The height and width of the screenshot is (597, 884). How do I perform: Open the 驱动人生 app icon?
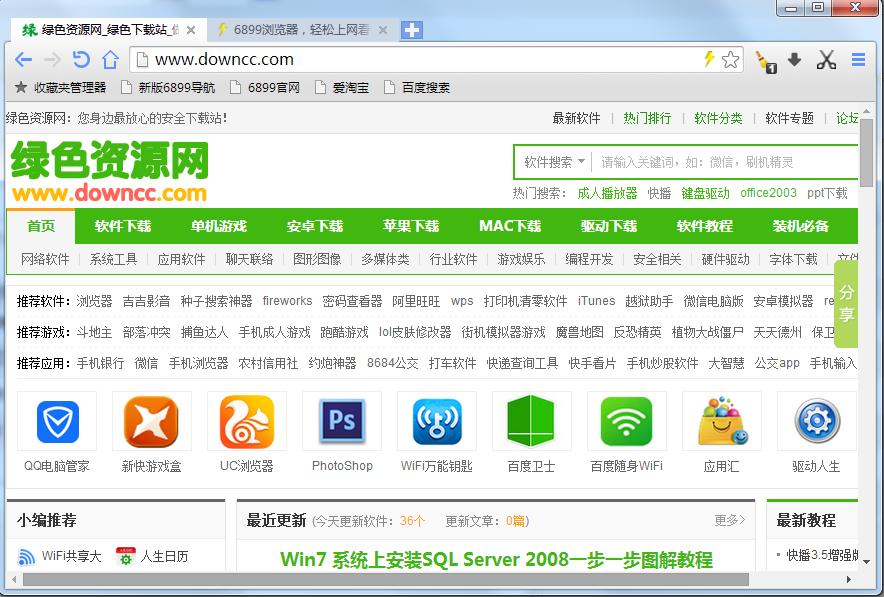[817, 421]
